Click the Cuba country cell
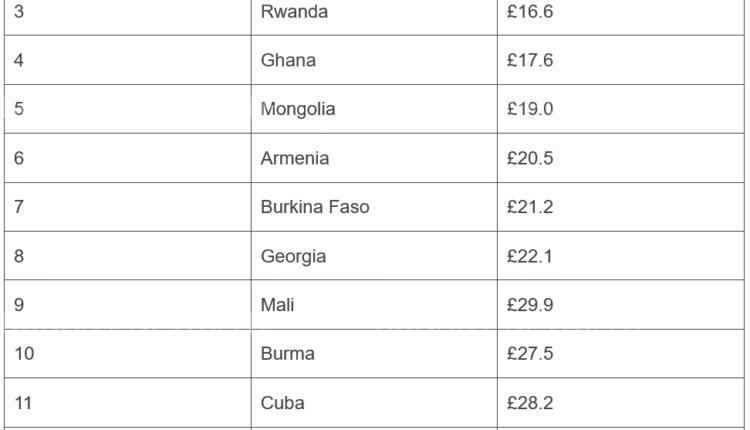This screenshot has width=750, height=430. (282, 403)
